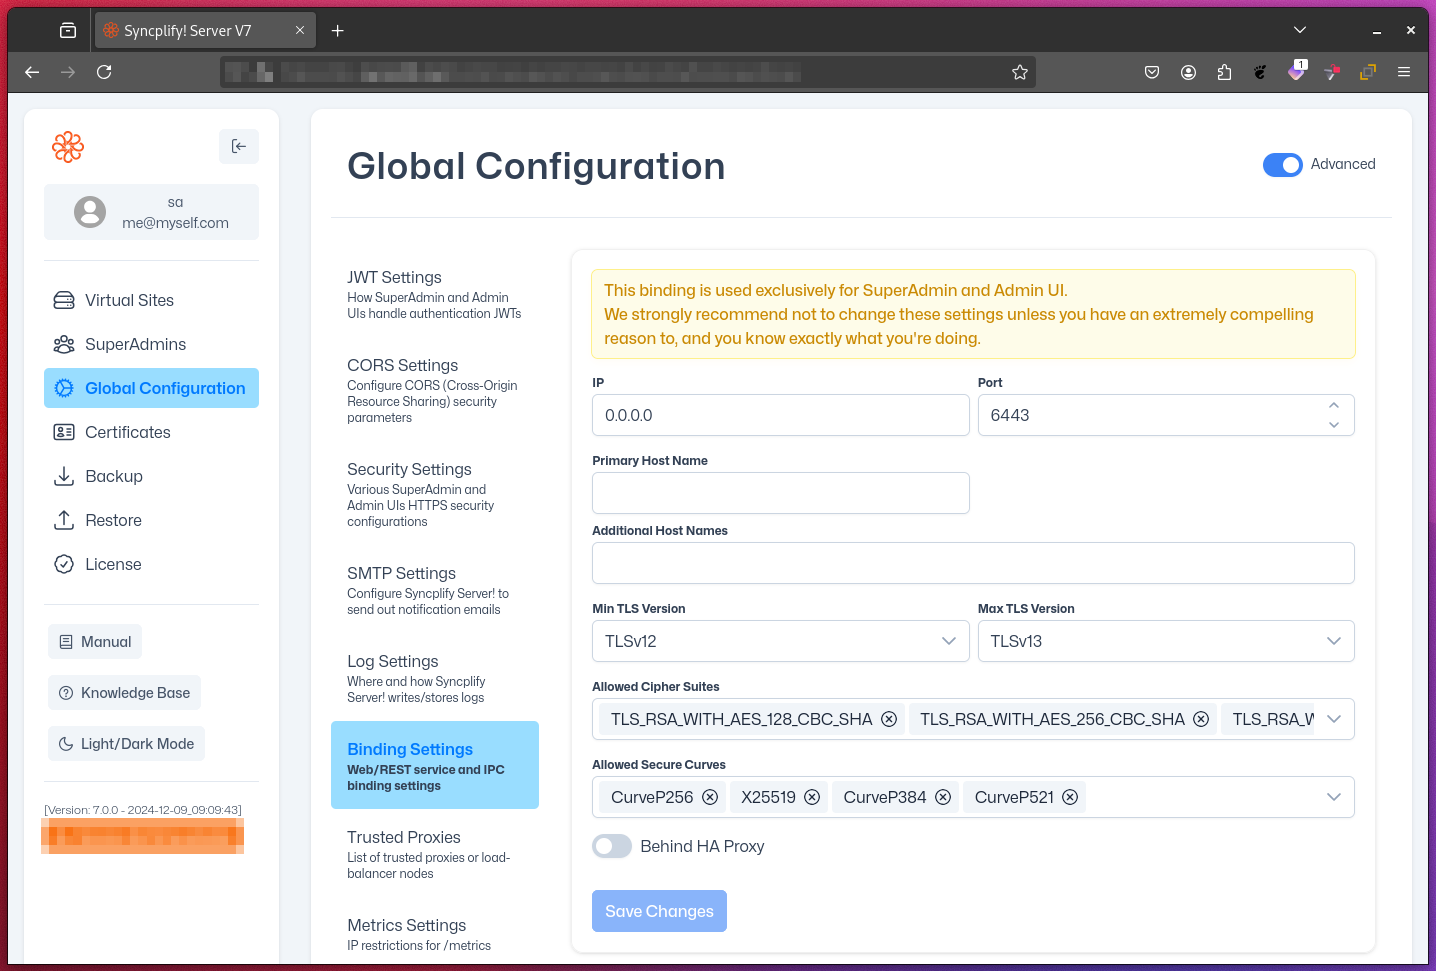Remove the CurveP521 curve tag

pos(1070,797)
